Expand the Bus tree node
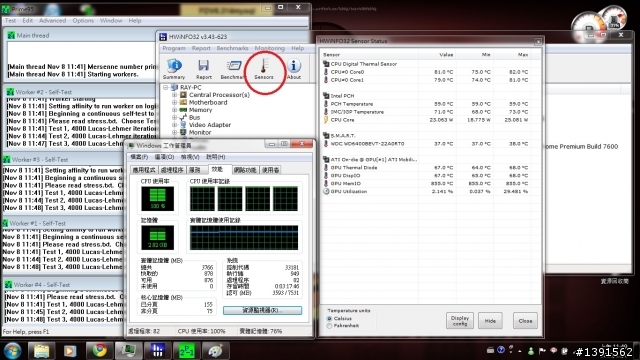640x360 pixels. [x=175, y=117]
